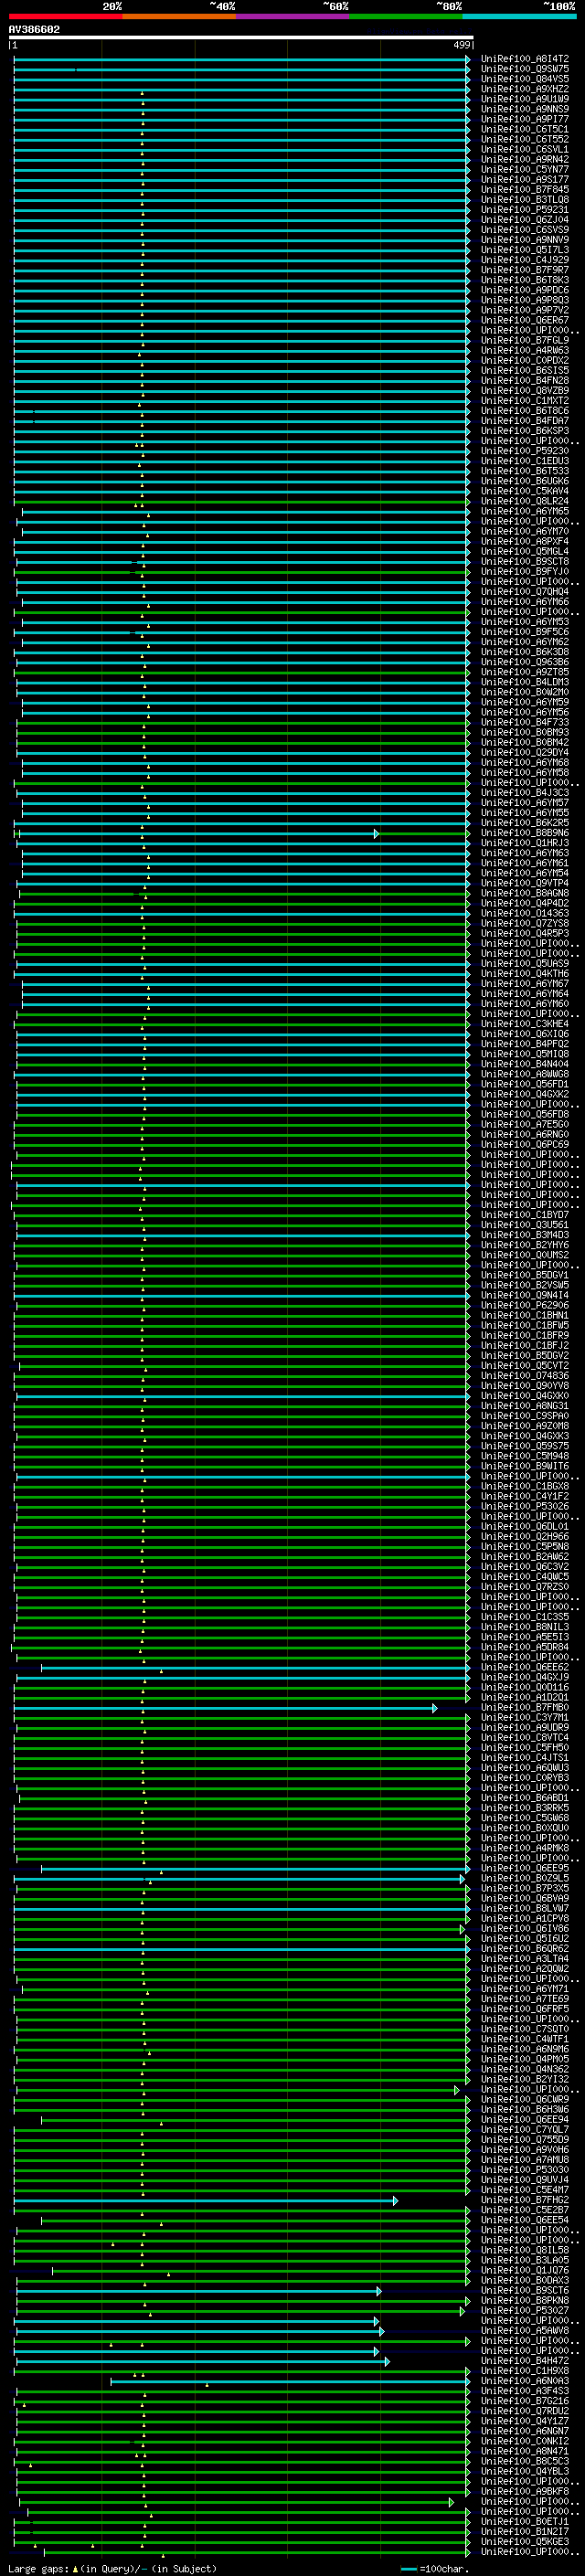
Task: Open the UniRef100_A8I4T2 hit label
Action: (524, 59)
